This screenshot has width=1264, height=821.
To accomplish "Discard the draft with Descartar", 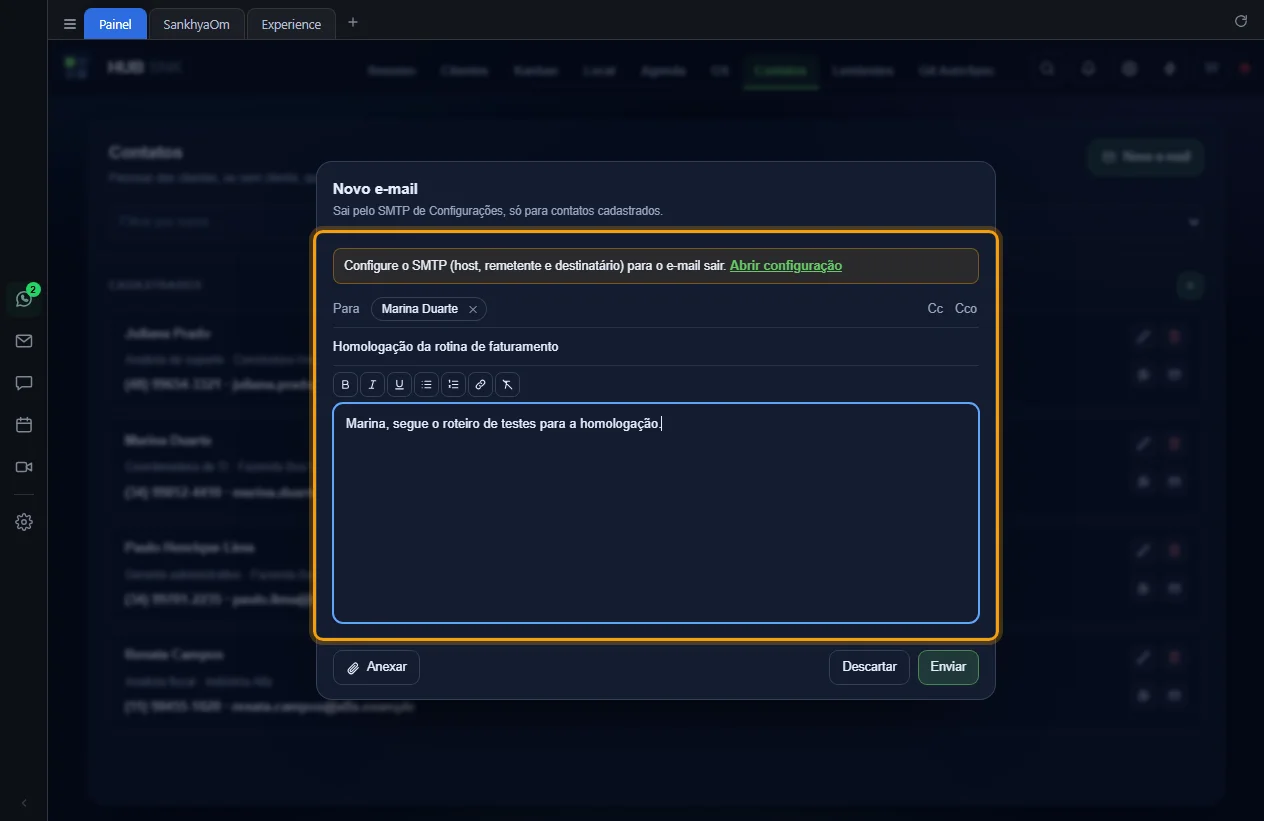I will point(869,667).
